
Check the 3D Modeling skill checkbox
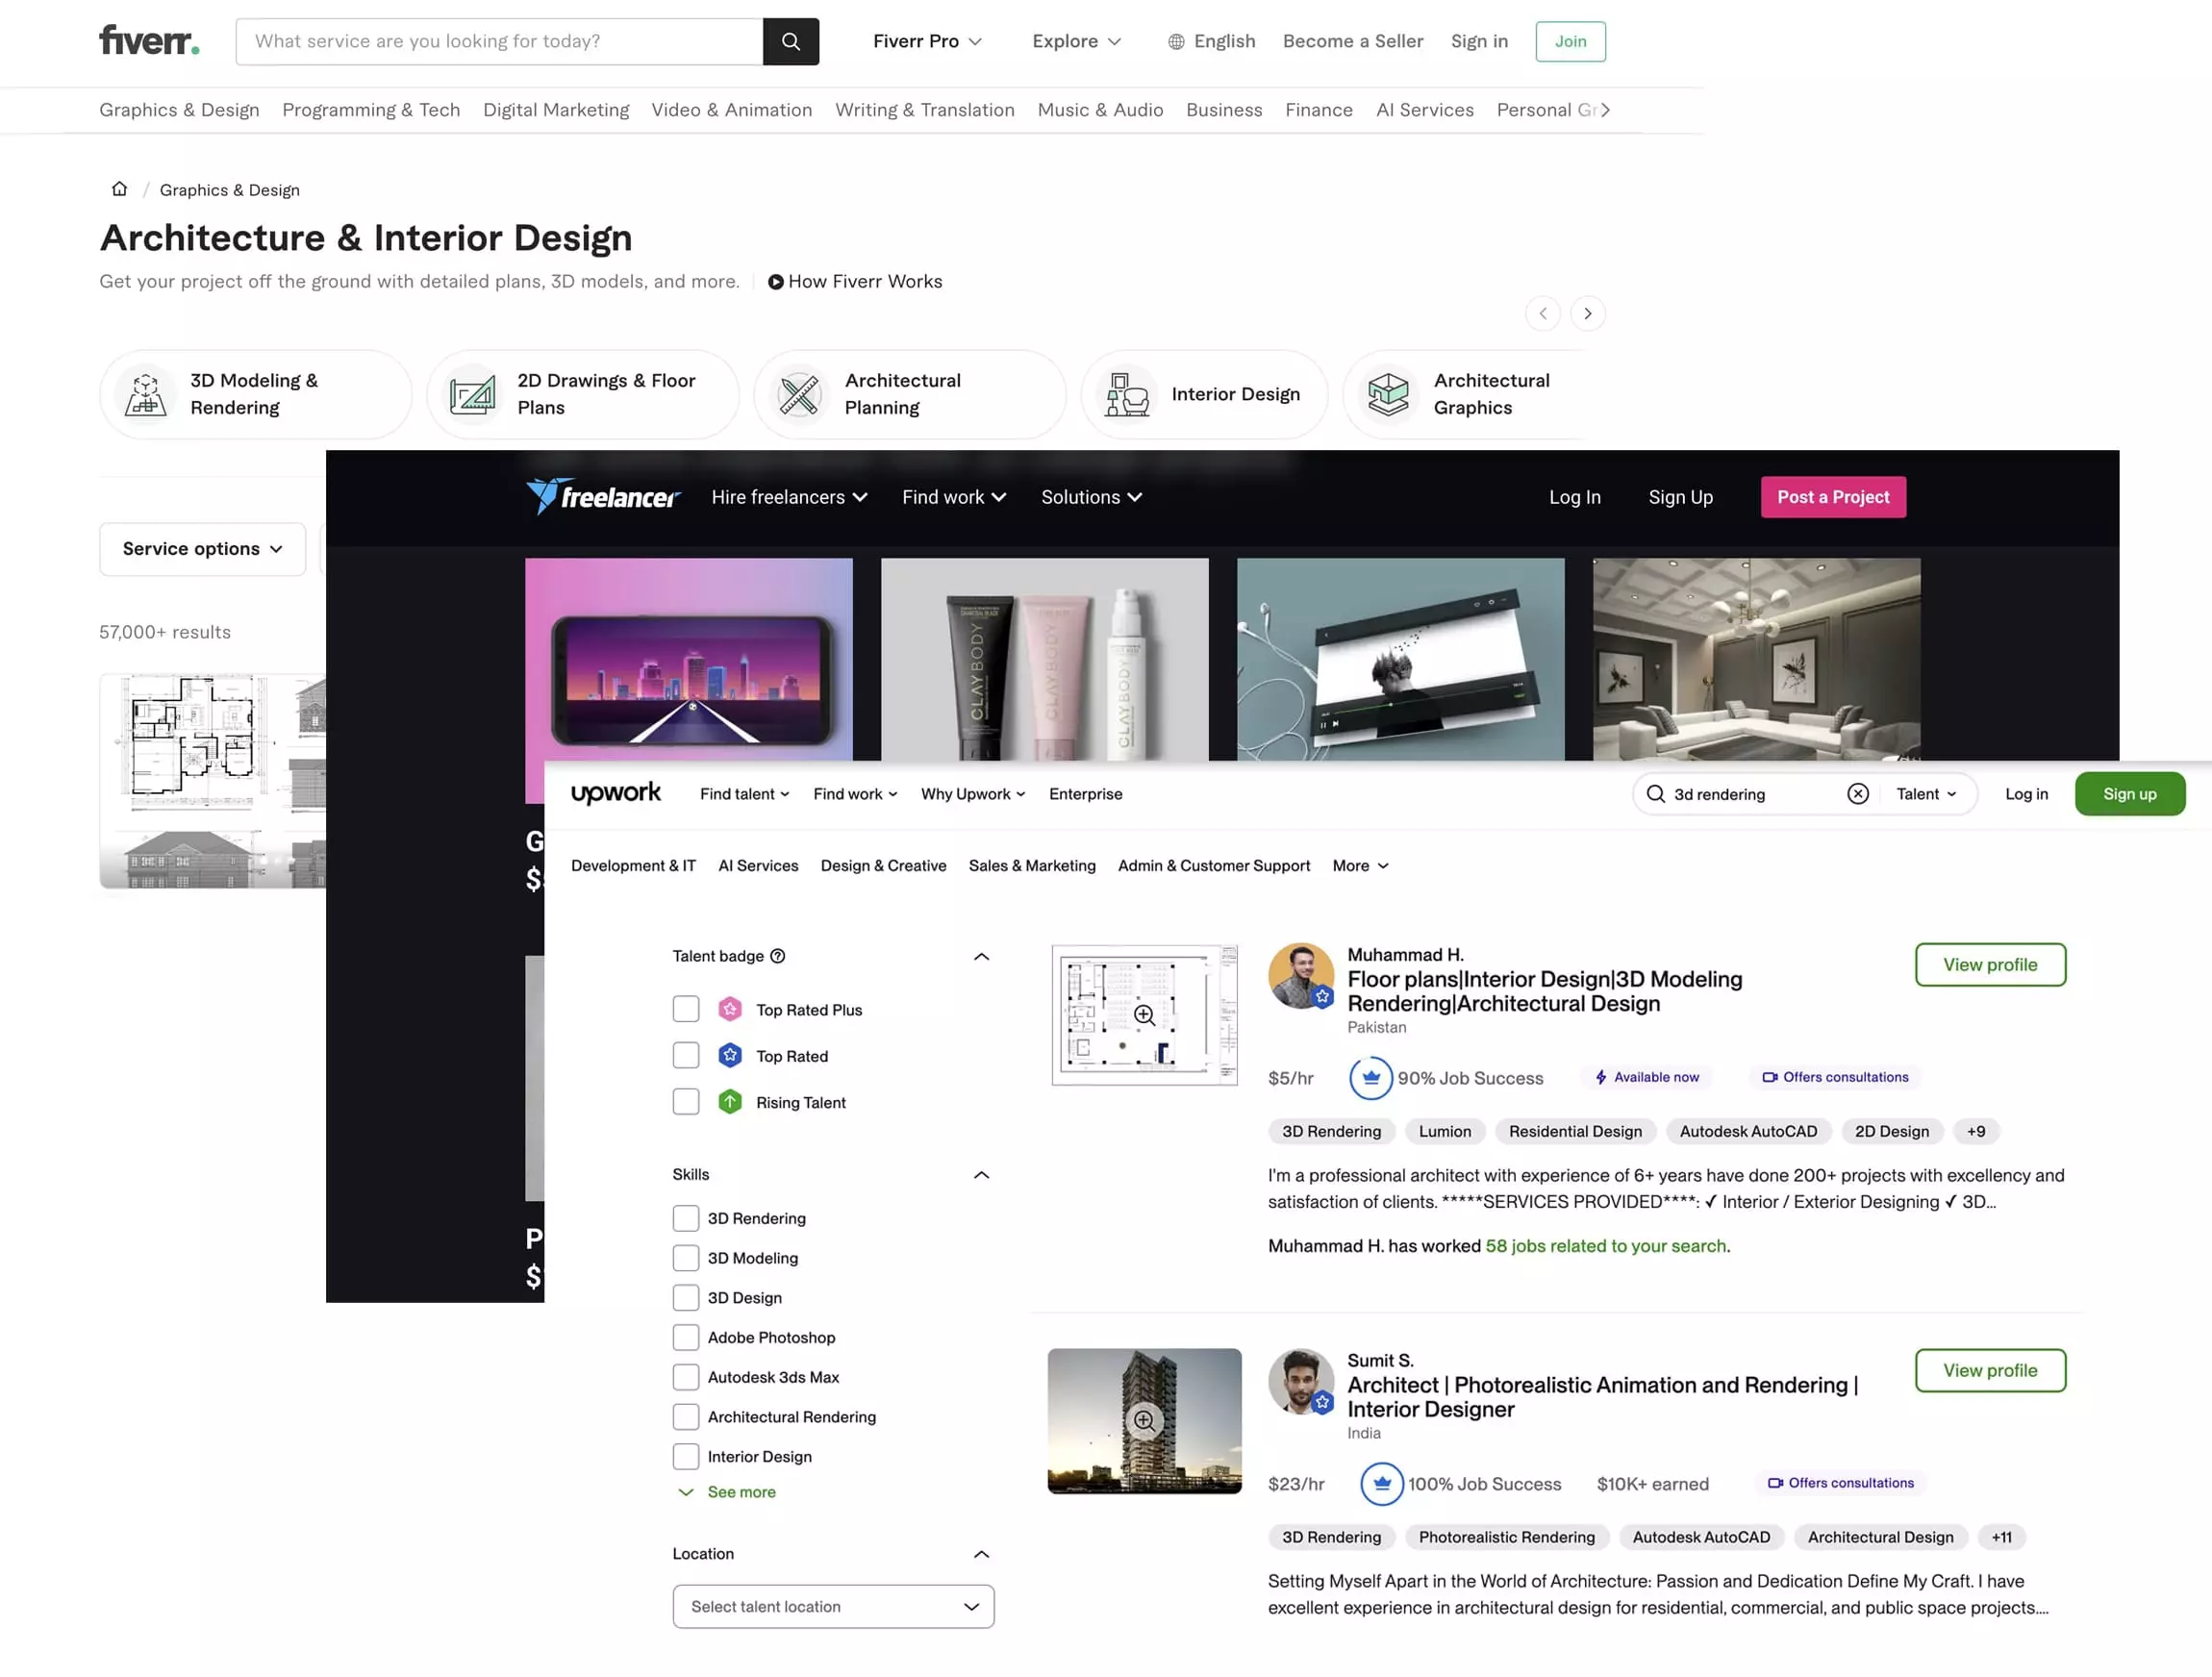tap(686, 1258)
